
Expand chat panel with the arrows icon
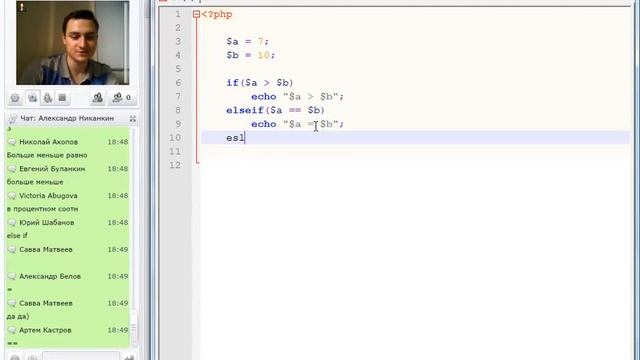[x=133, y=118]
